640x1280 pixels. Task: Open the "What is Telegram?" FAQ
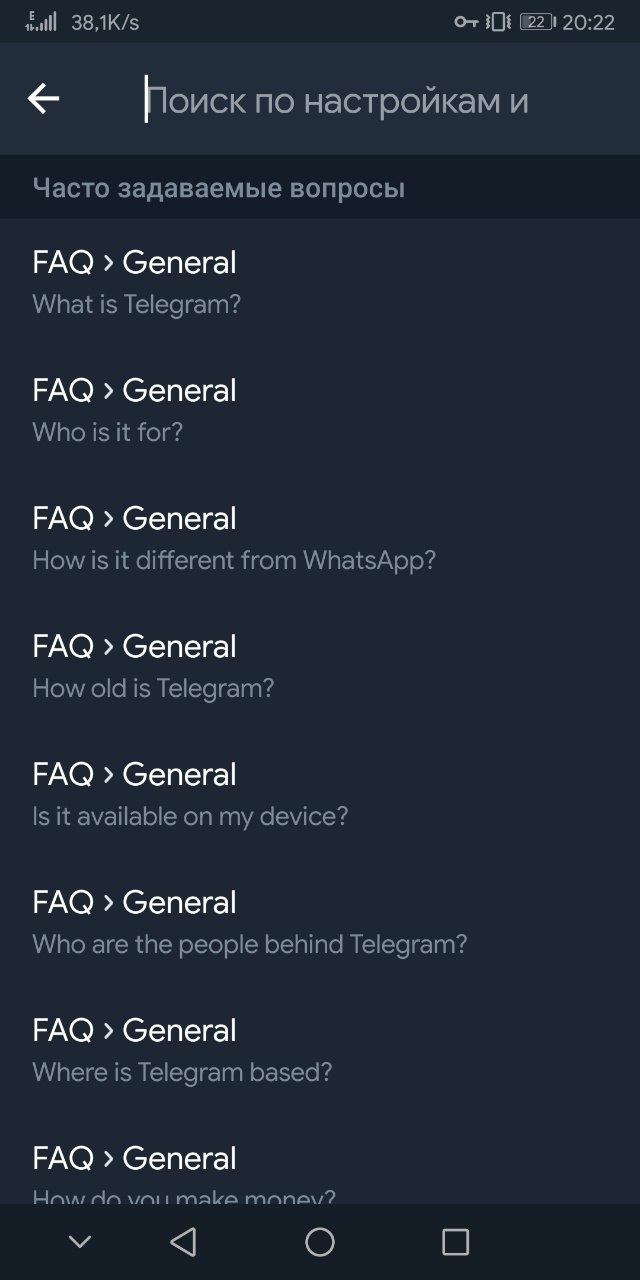[320, 282]
